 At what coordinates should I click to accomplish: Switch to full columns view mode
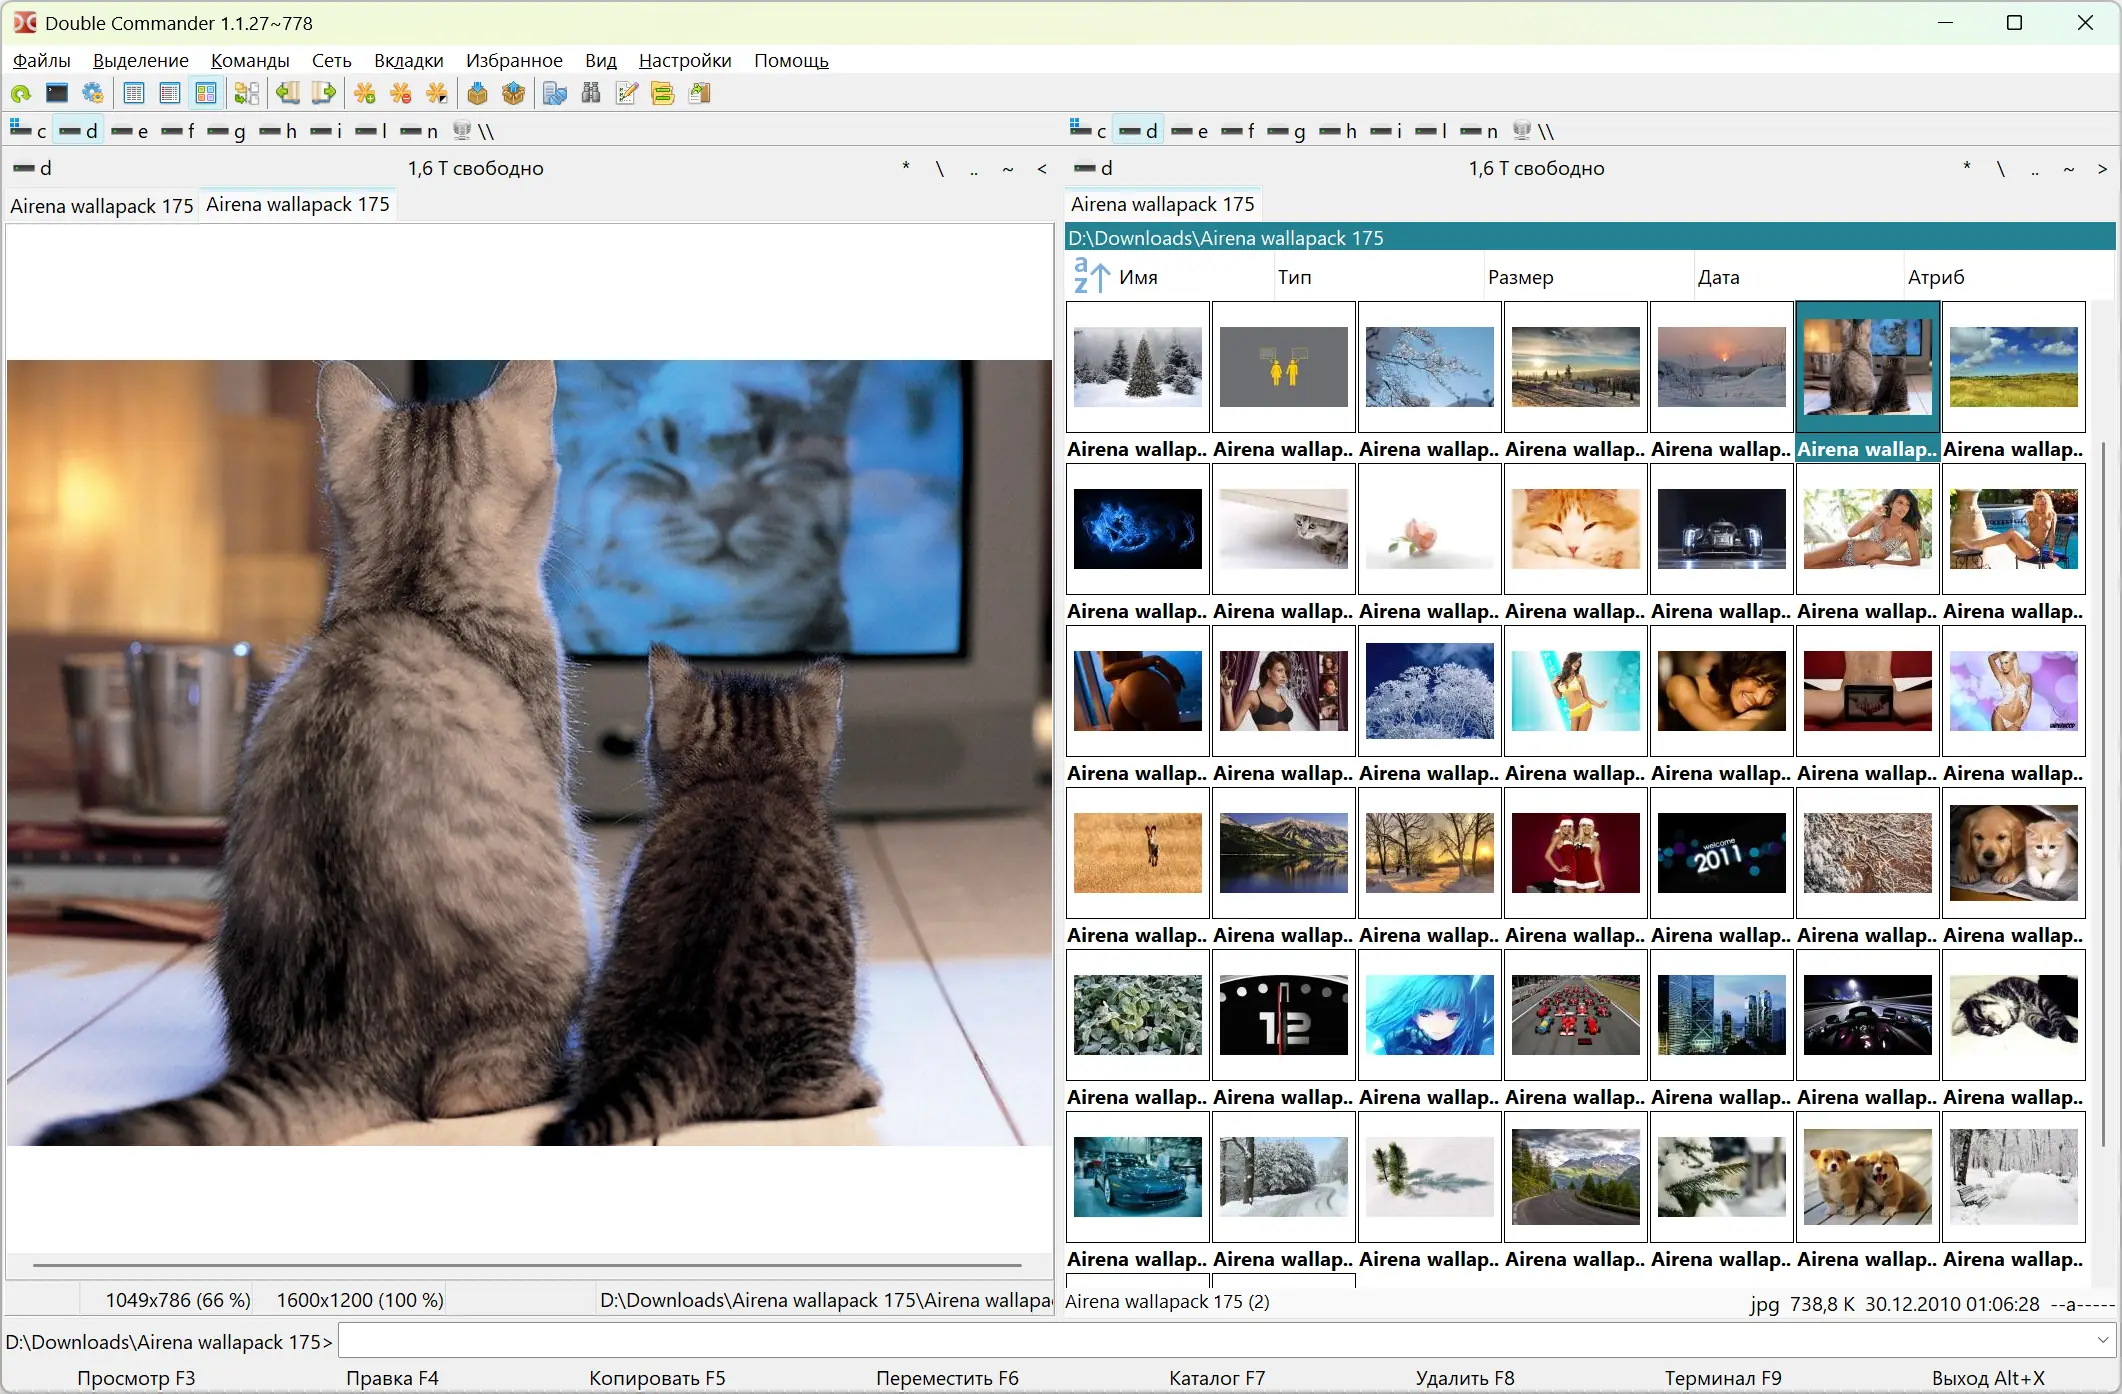tap(170, 94)
